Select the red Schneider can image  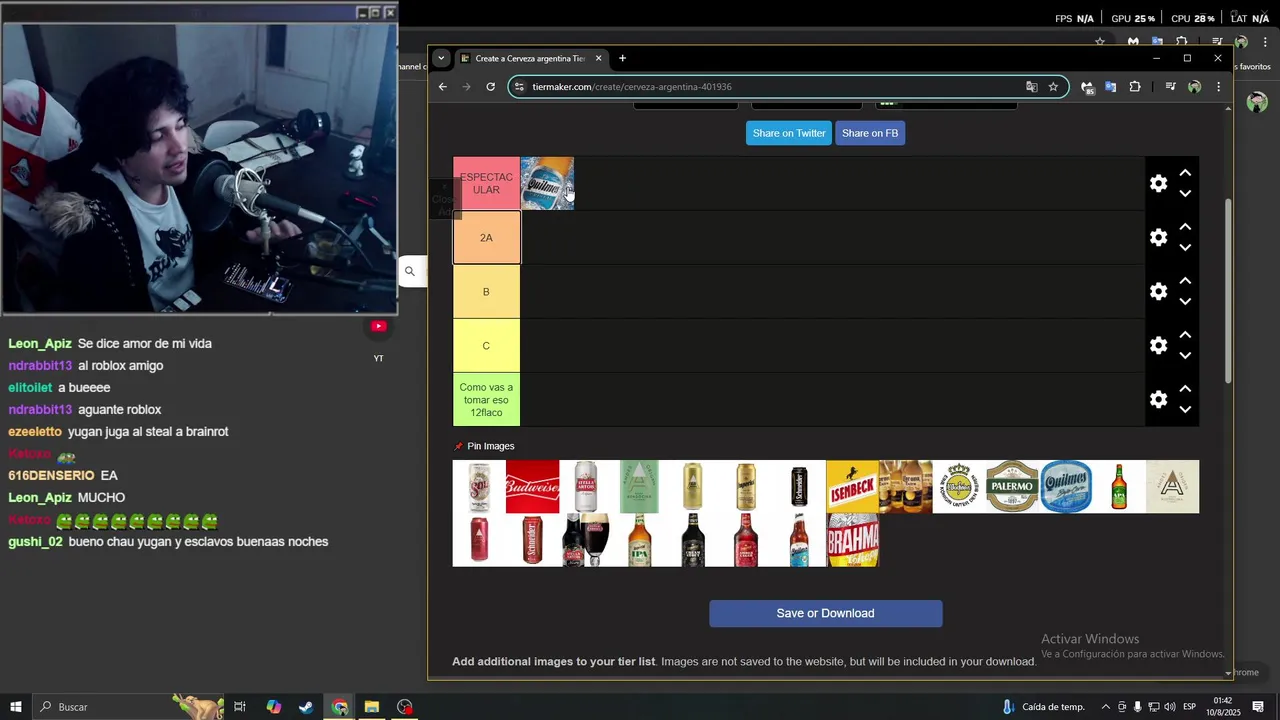point(533,540)
